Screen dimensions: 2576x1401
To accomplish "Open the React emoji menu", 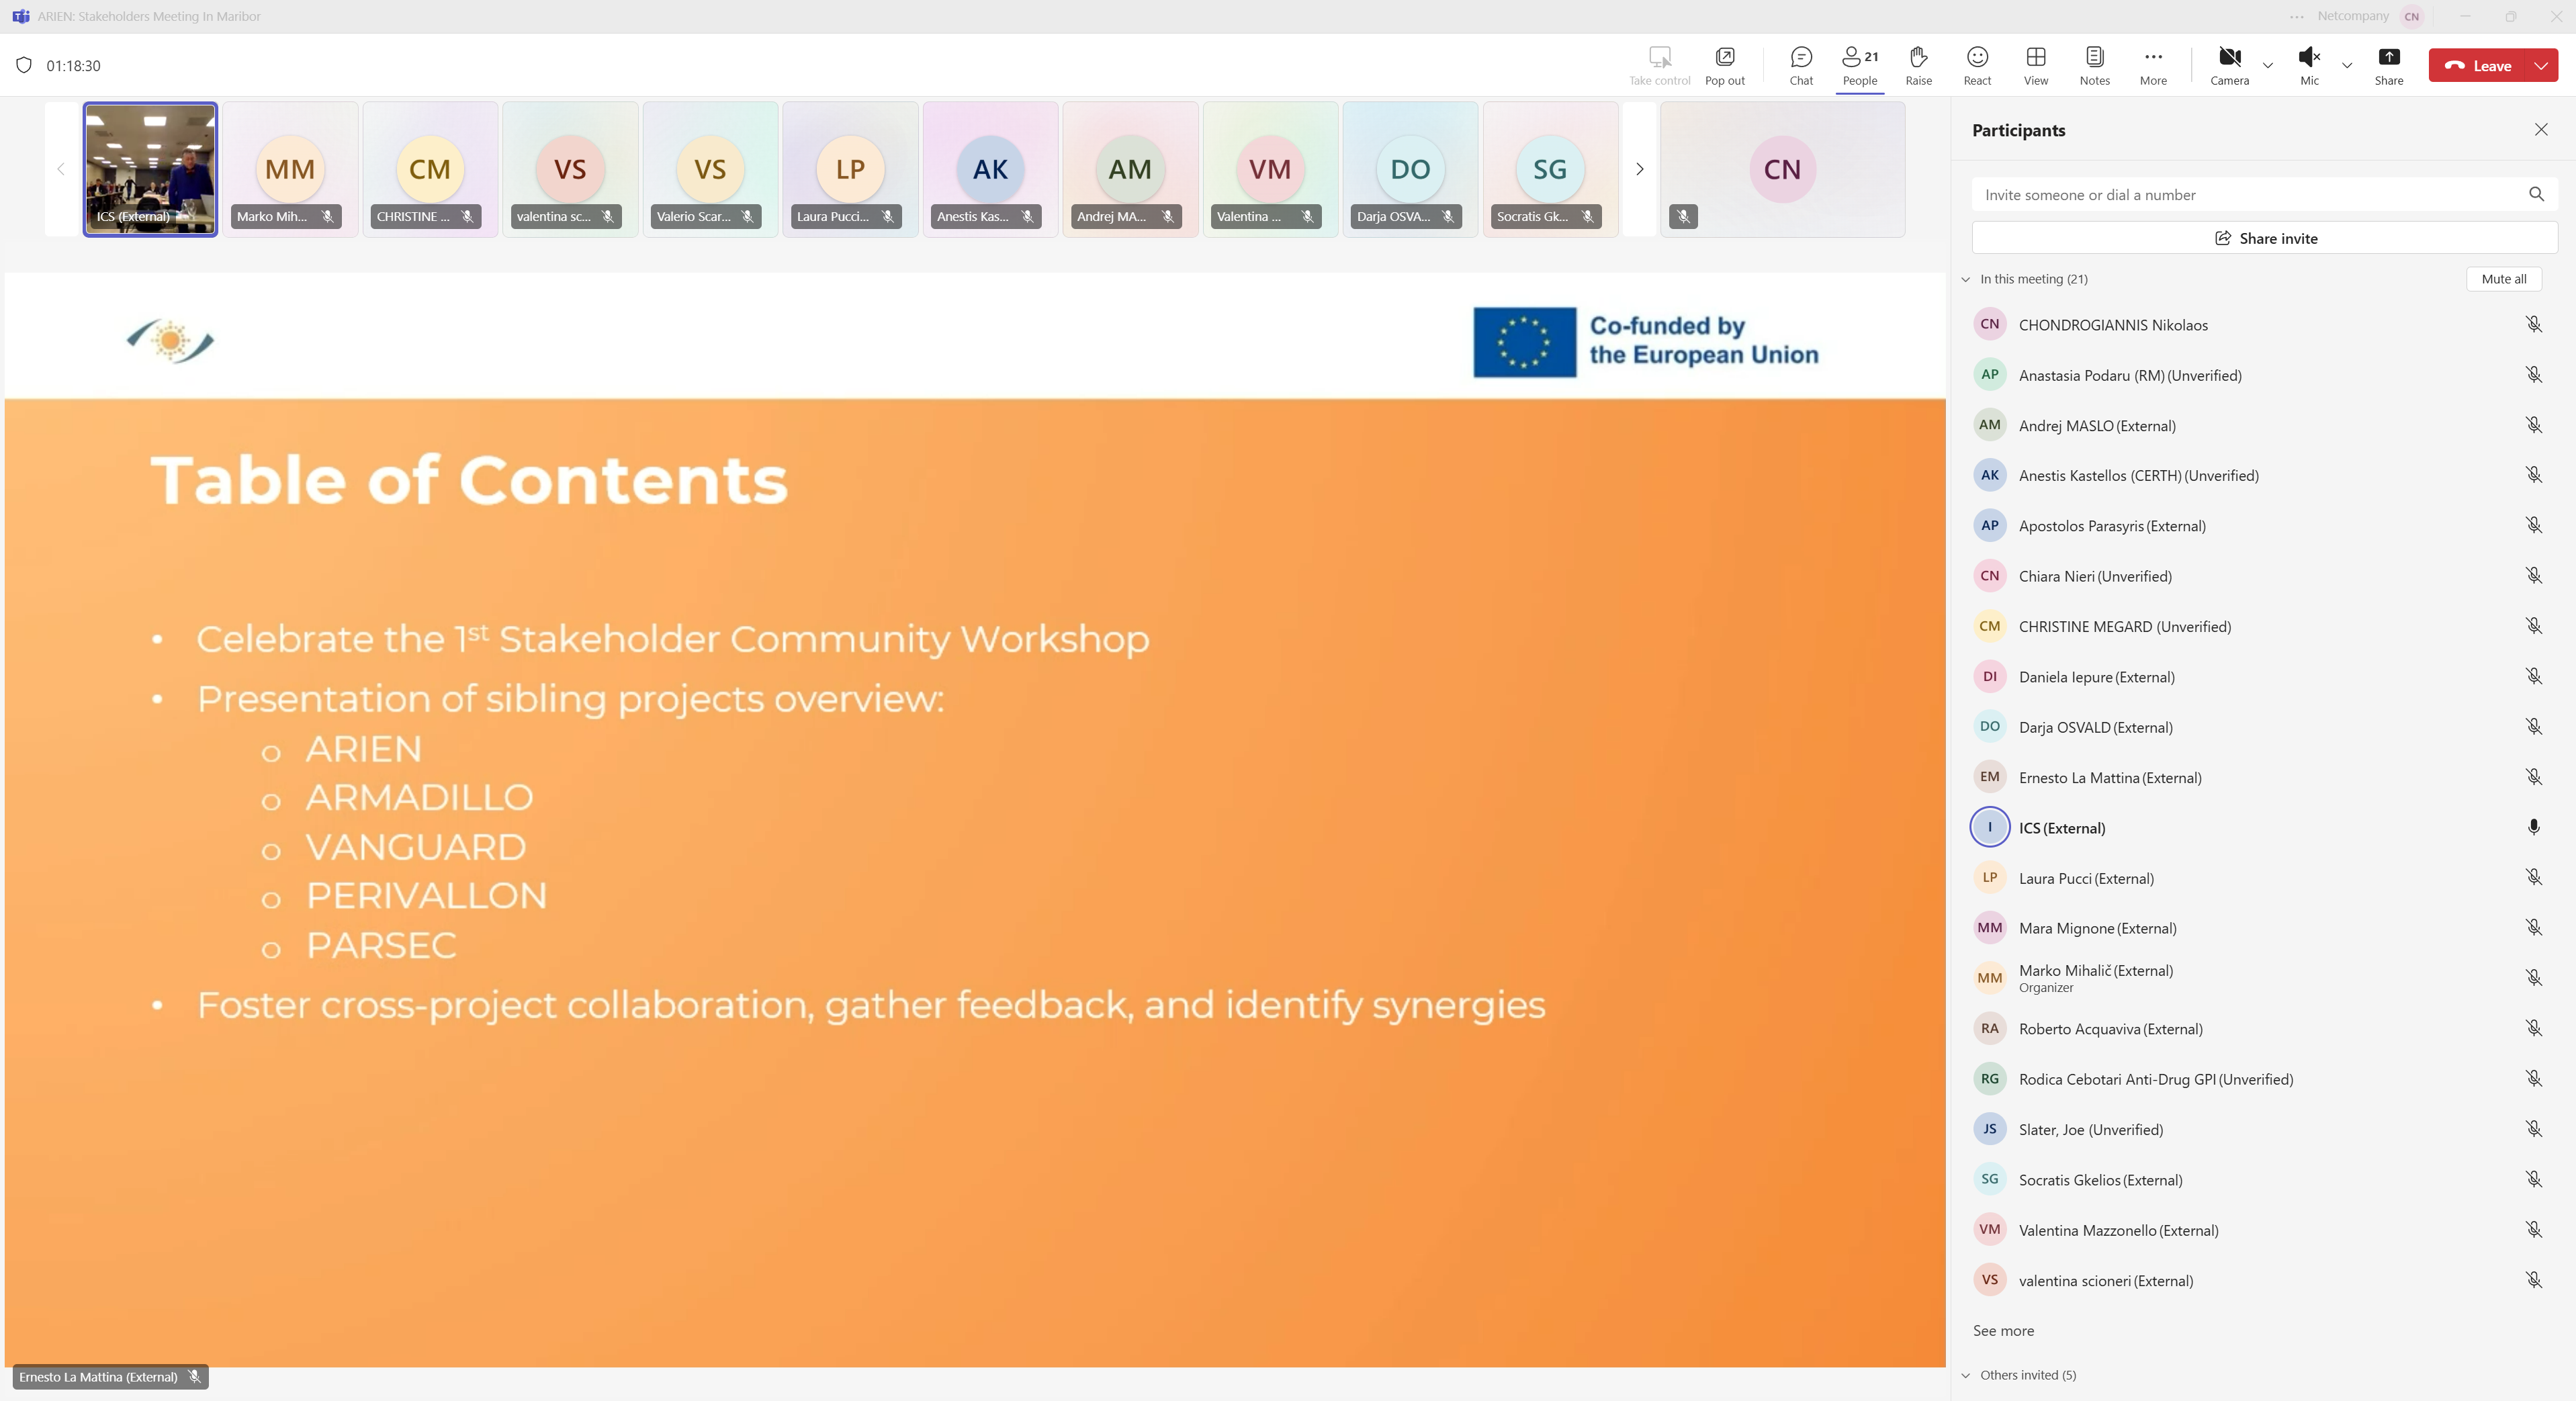I will point(1976,65).
